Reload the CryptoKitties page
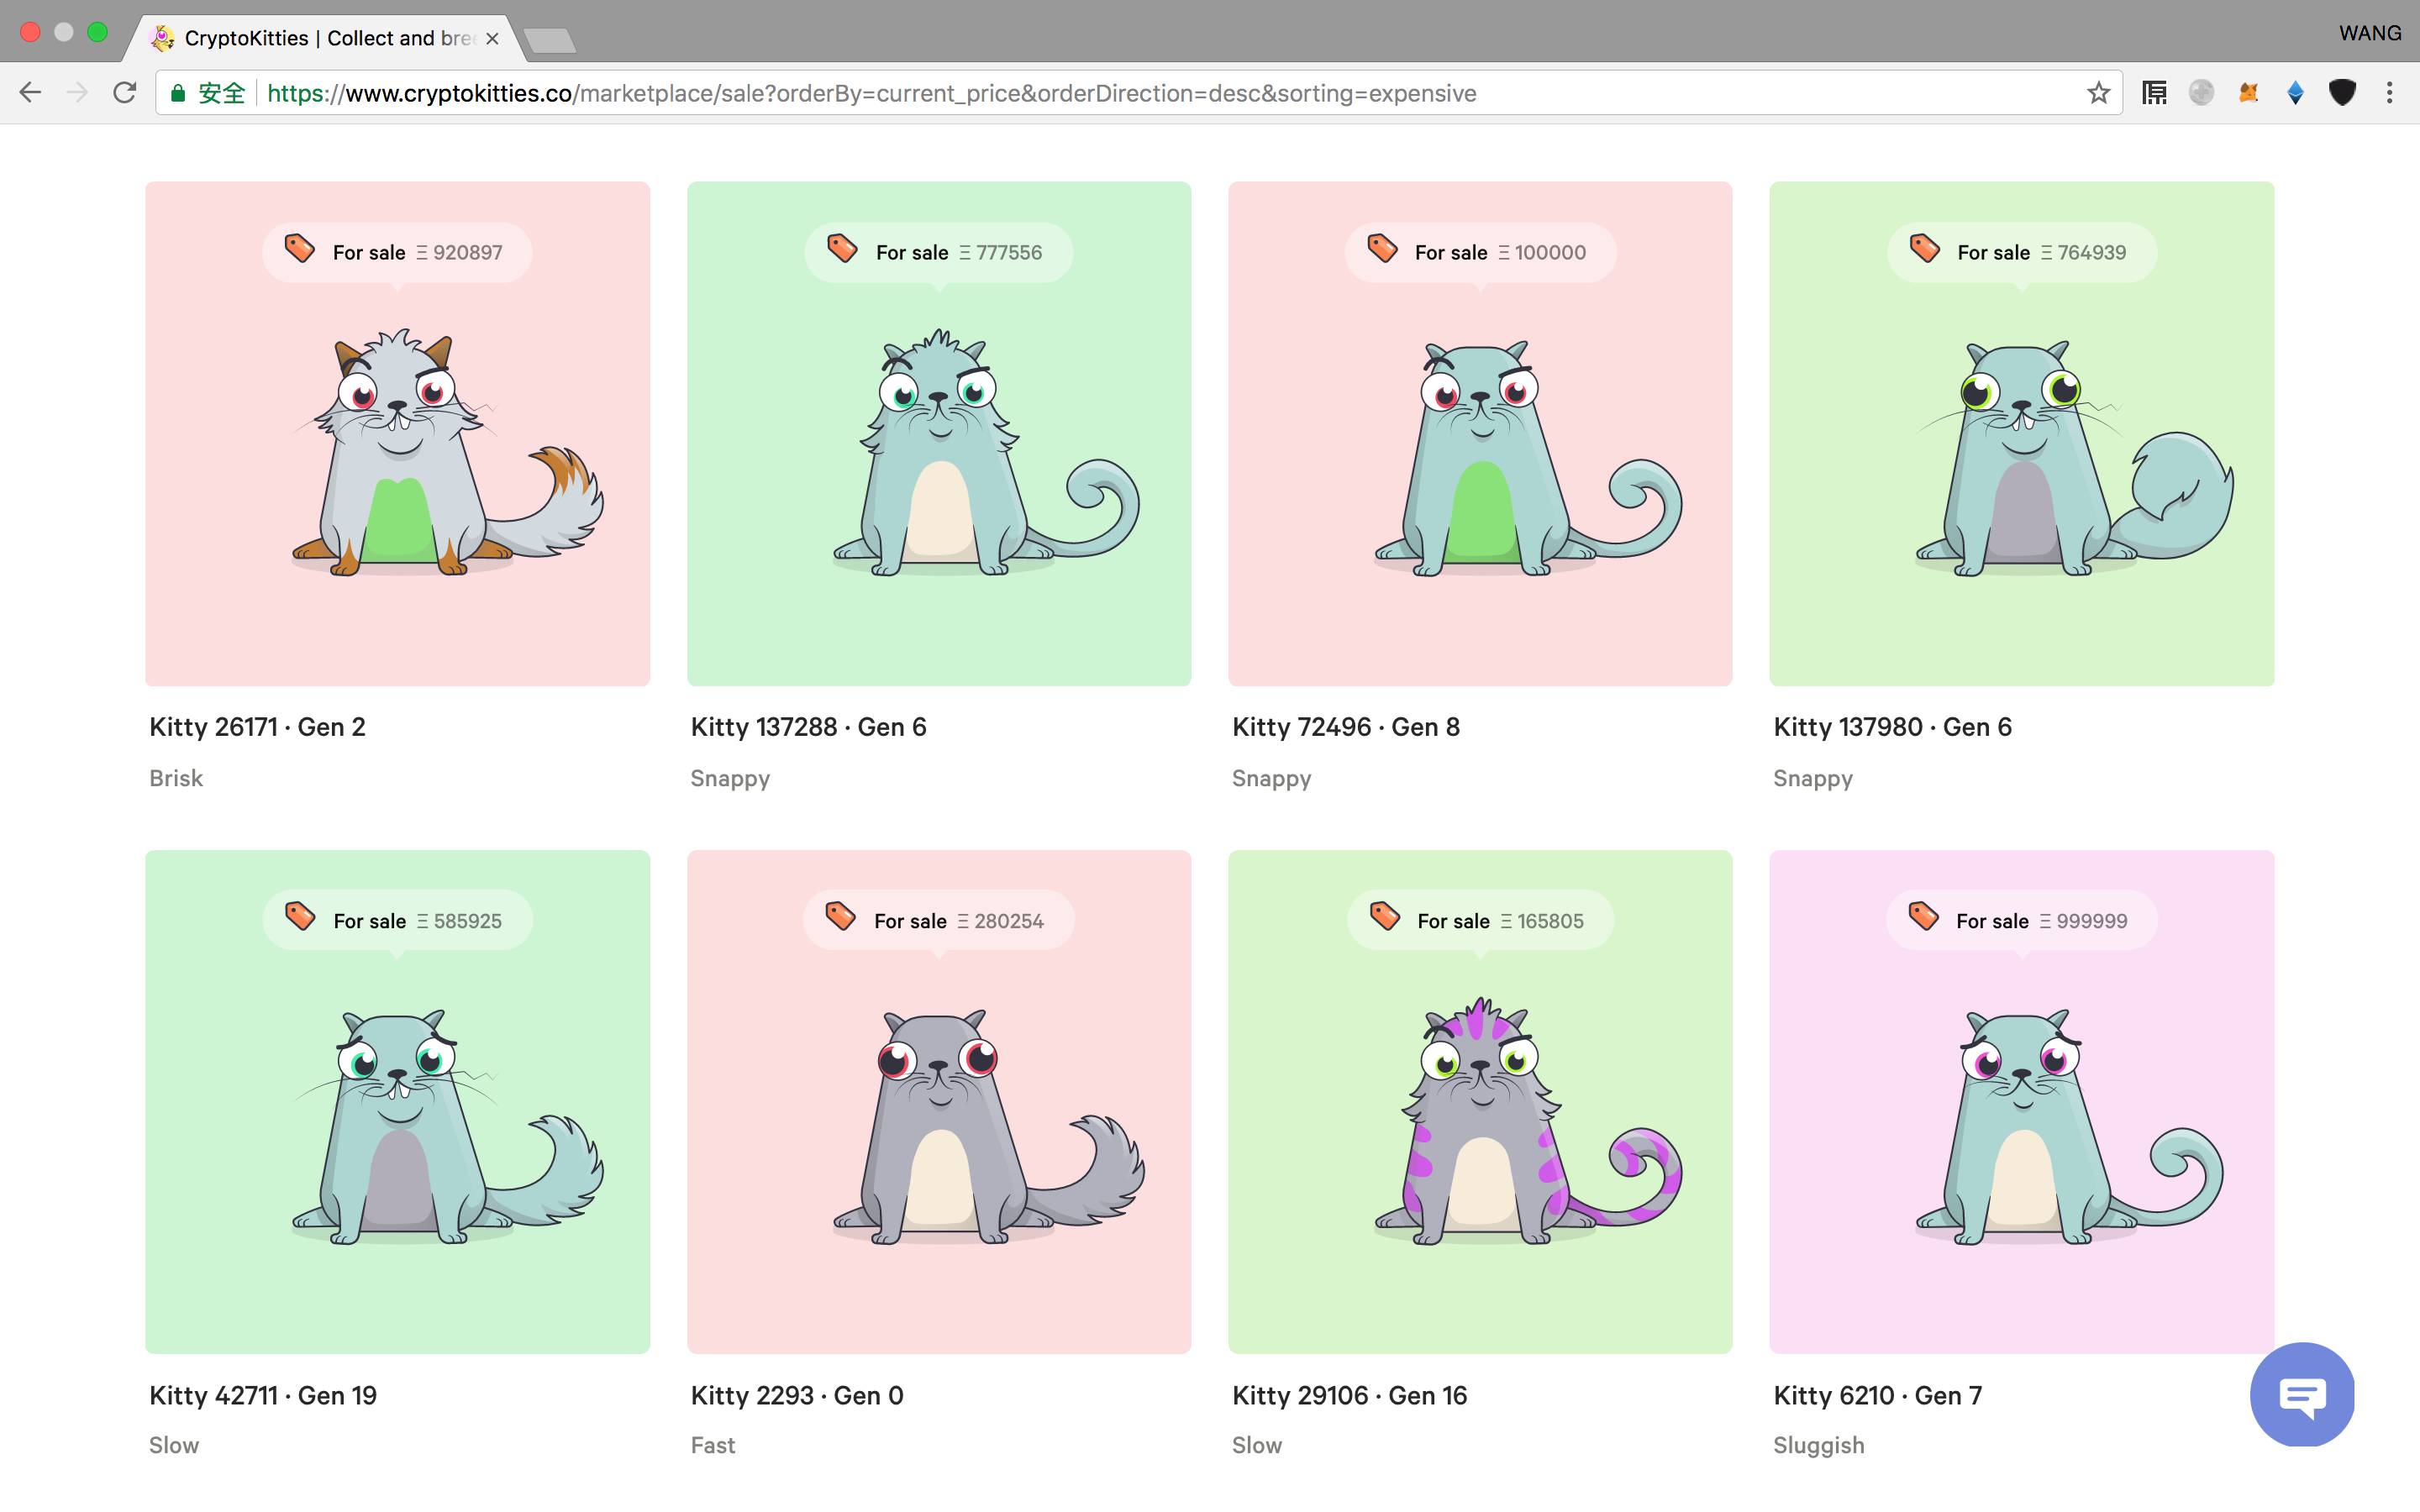Viewport: 2420px width, 1512px height. coord(124,93)
